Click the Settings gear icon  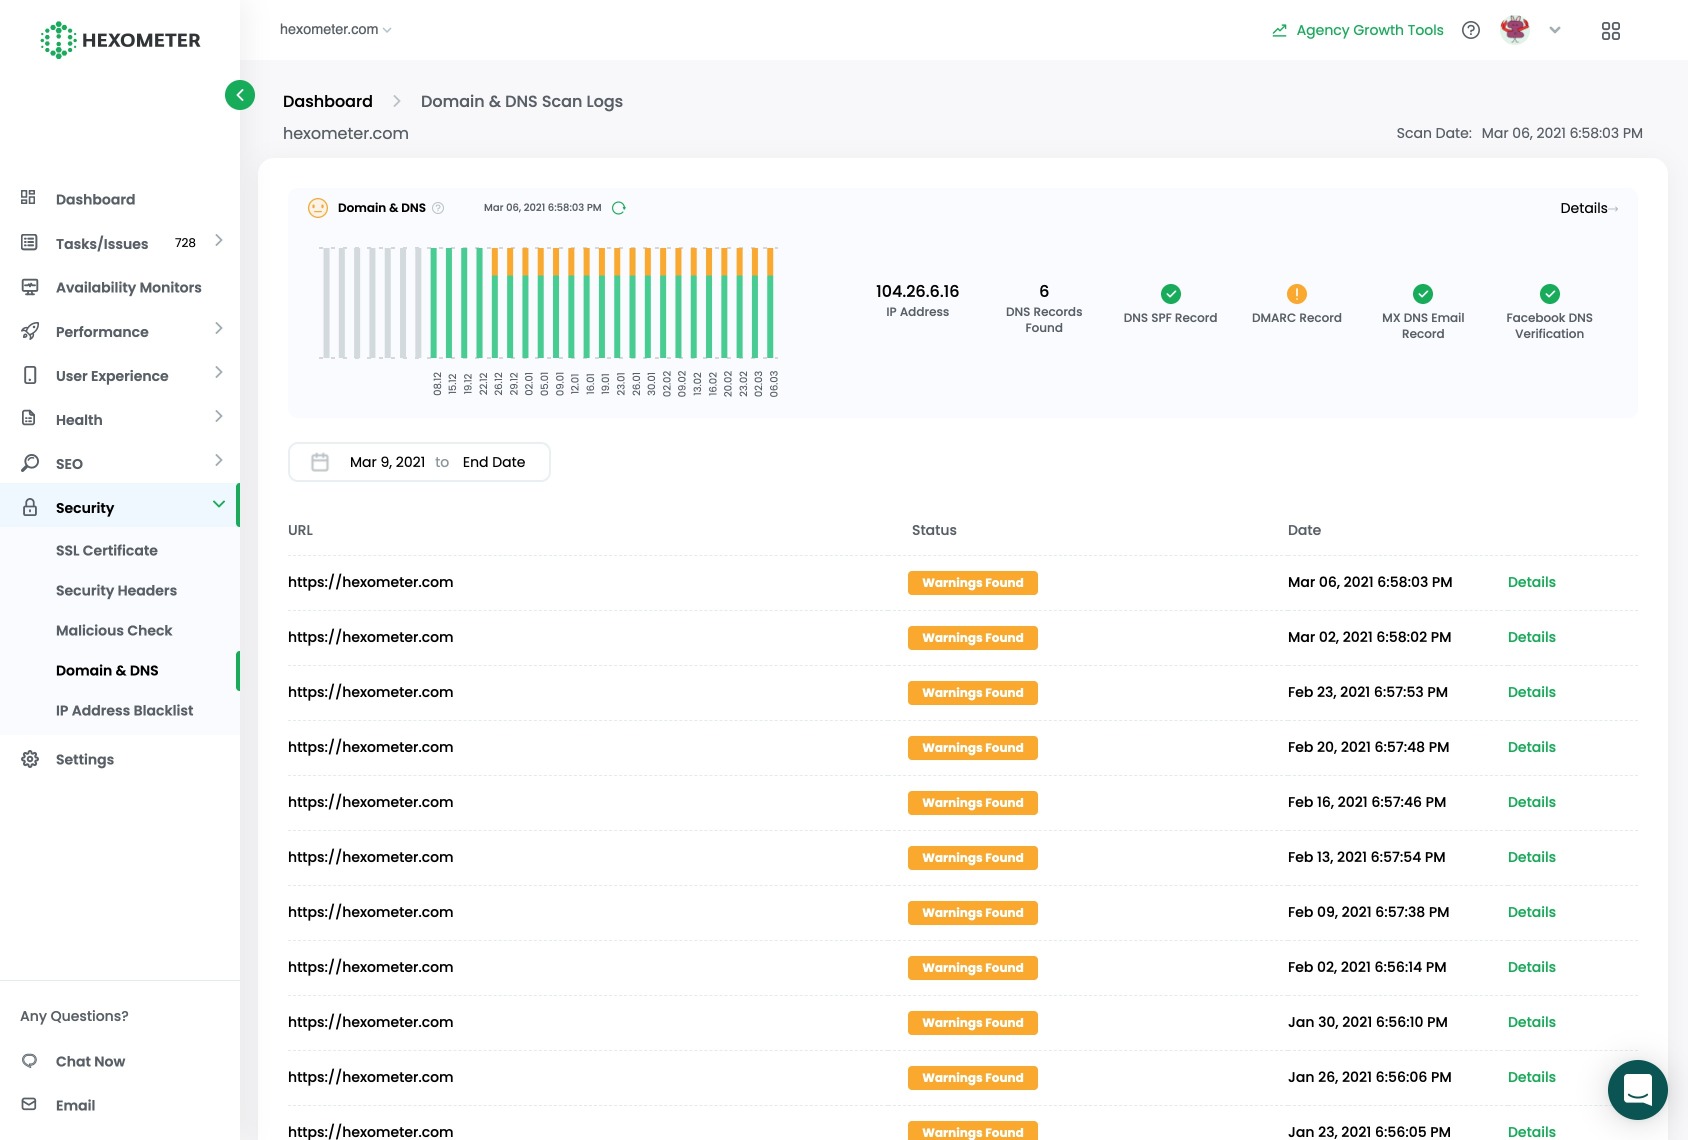(30, 759)
